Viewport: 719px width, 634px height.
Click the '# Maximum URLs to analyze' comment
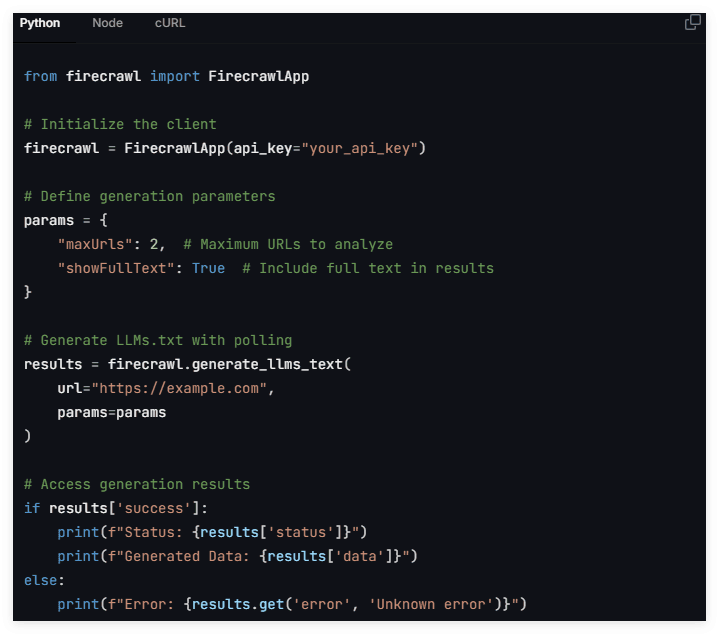point(288,244)
